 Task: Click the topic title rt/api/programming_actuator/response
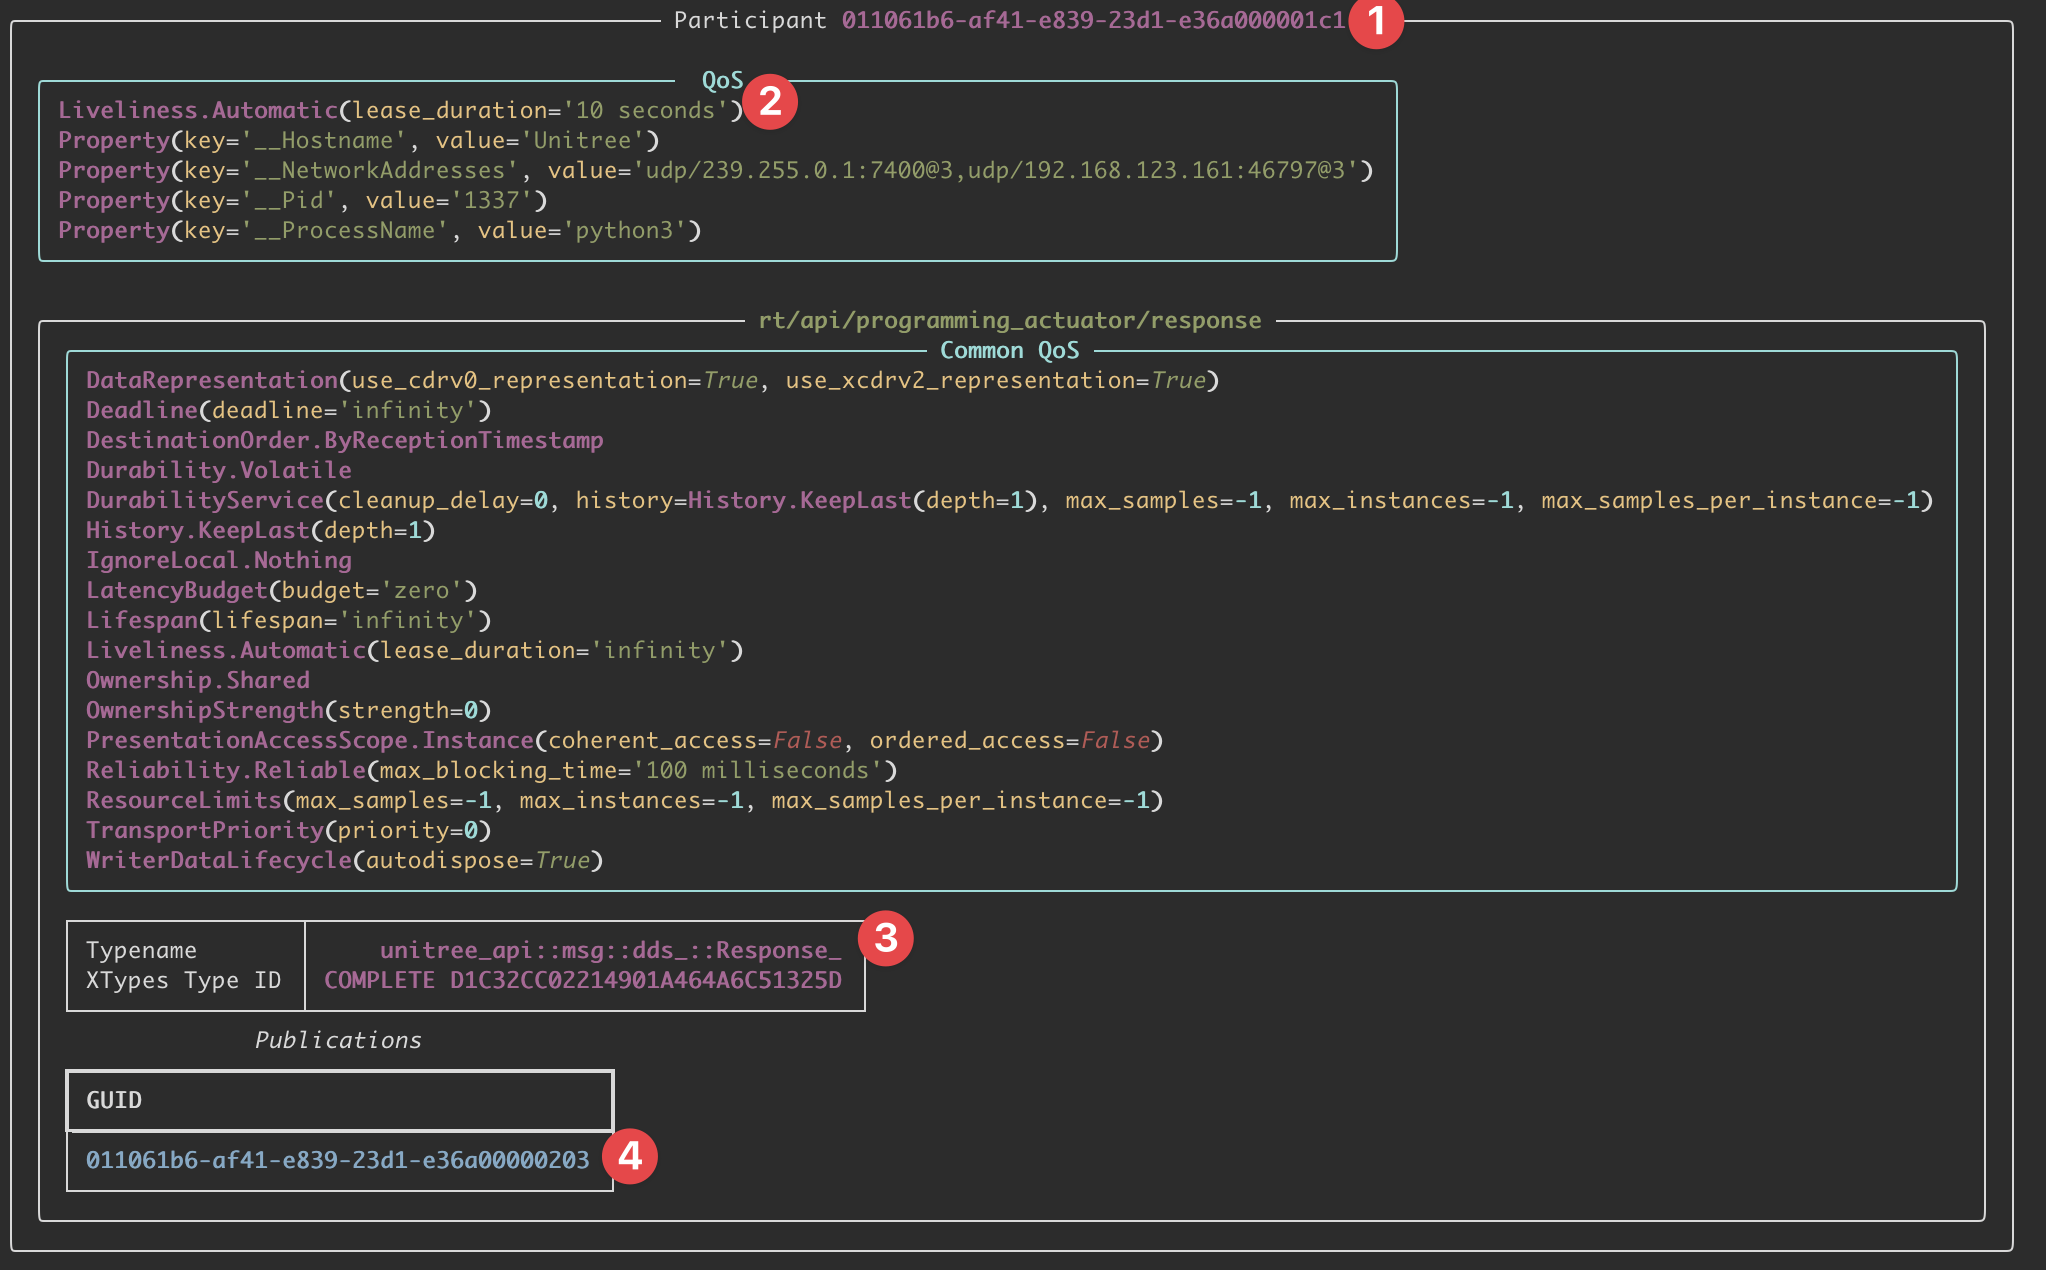(1009, 320)
